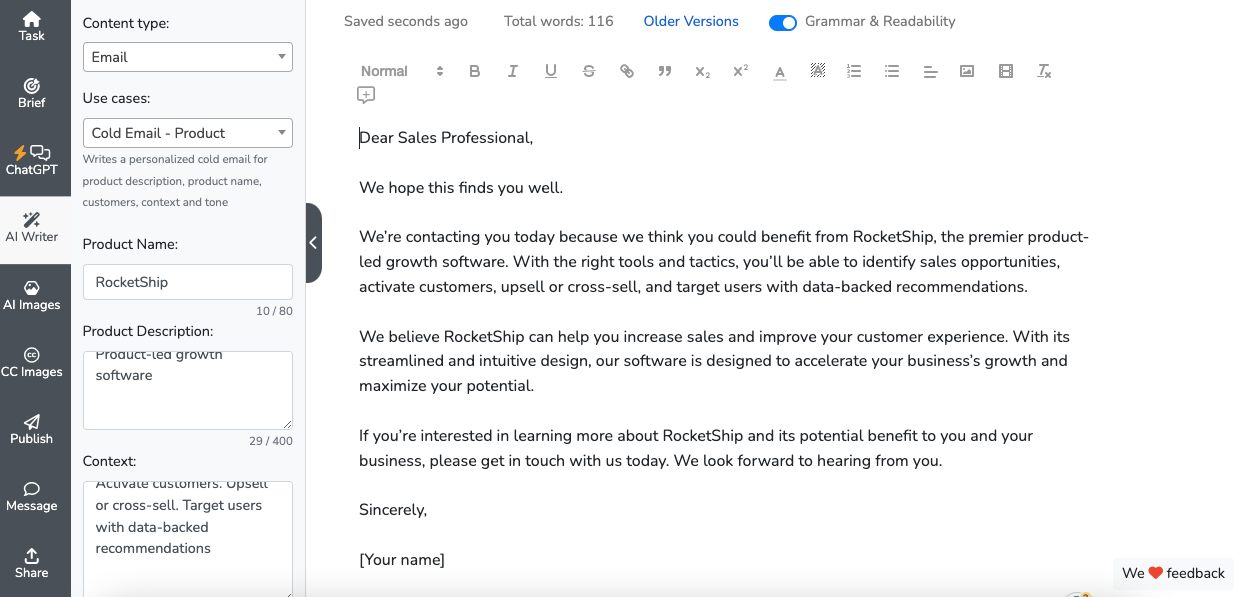Open the text color picker
The height and width of the screenshot is (597, 1241).
[x=780, y=71]
